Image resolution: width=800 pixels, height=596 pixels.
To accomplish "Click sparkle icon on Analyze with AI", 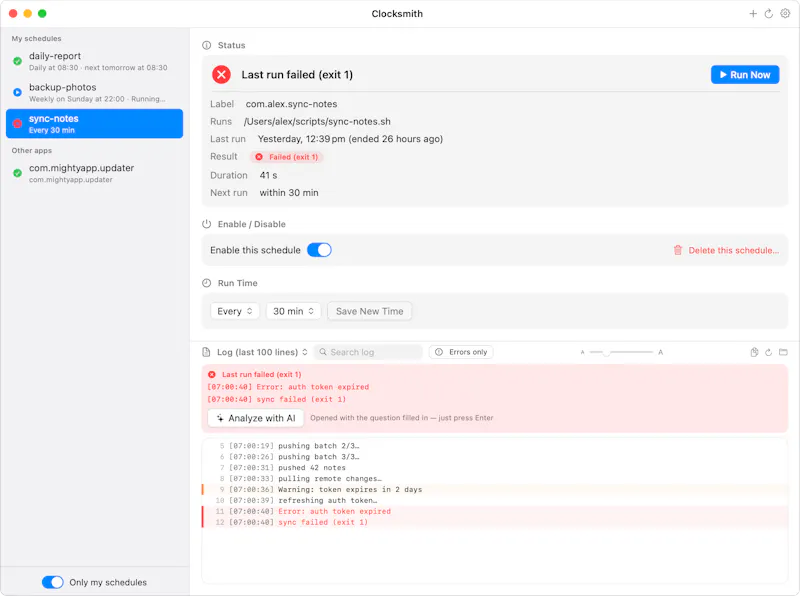I will click(220, 418).
